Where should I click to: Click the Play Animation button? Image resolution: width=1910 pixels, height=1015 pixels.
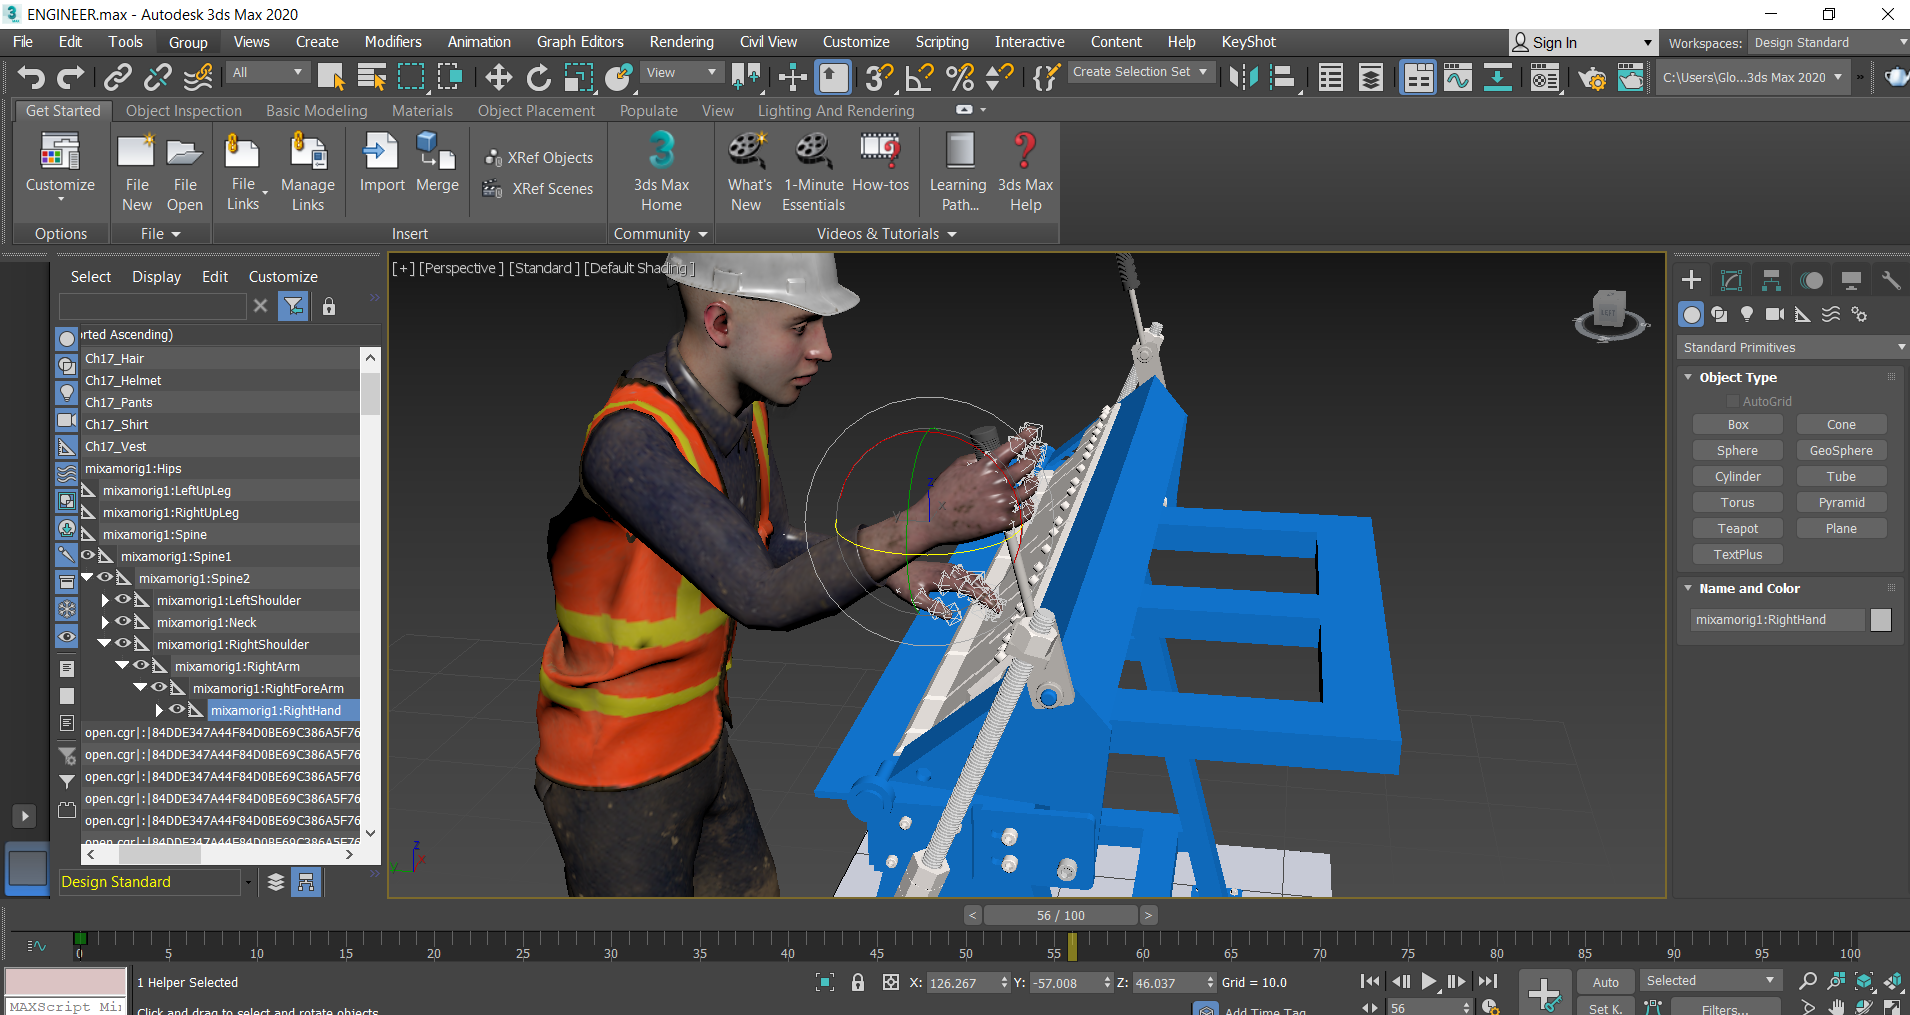point(1429,982)
